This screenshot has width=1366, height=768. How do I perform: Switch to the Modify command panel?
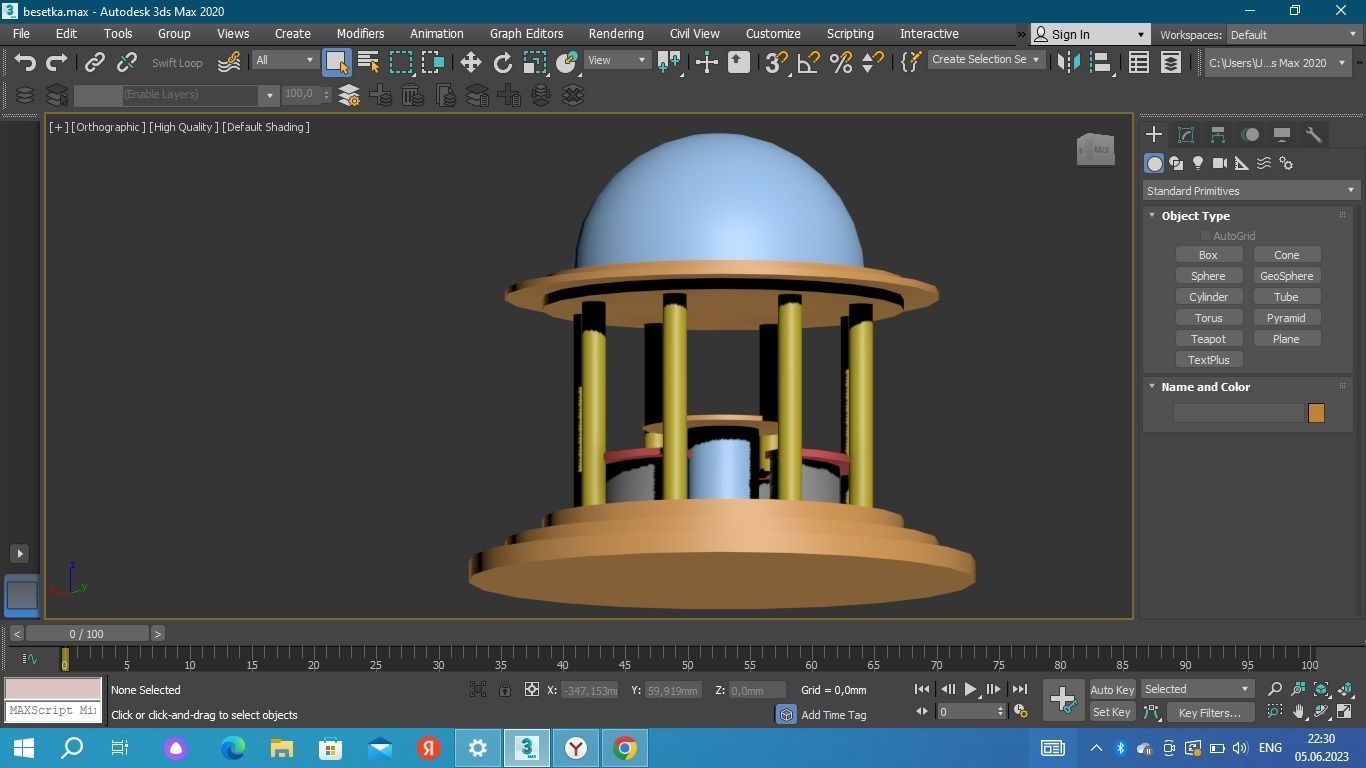pos(1186,134)
